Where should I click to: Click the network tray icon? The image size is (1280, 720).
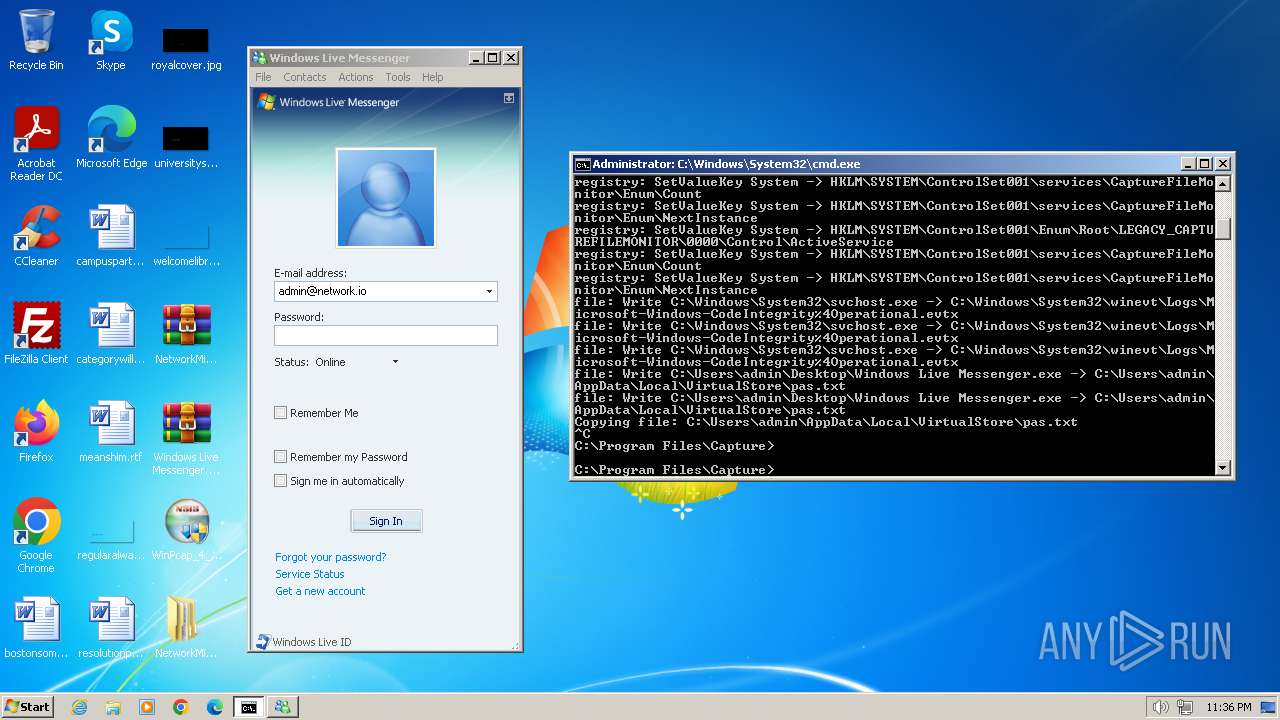(1185, 707)
